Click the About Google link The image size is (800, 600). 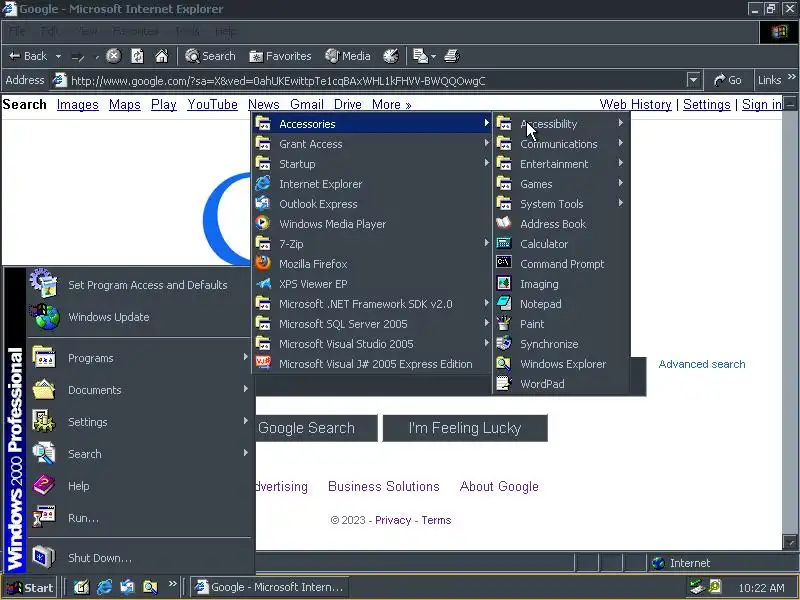point(499,486)
